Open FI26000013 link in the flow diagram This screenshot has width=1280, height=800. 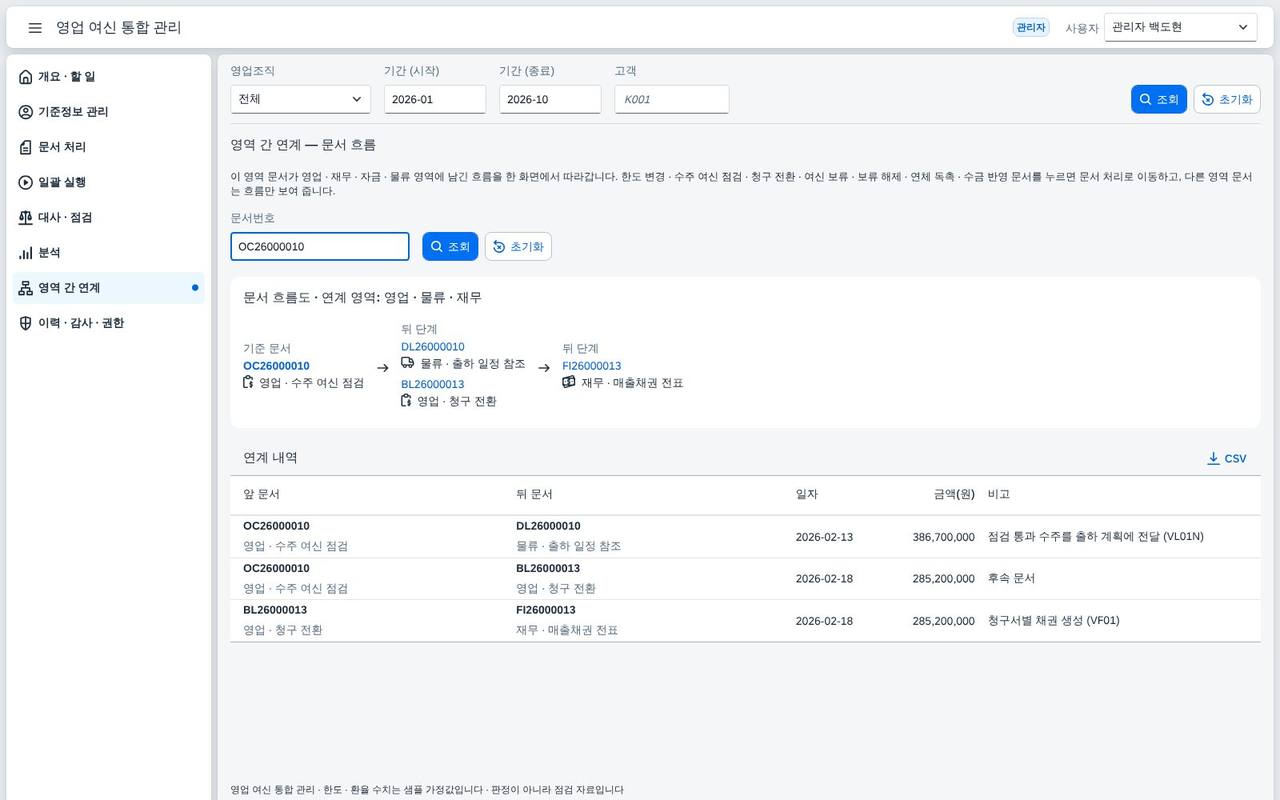(x=592, y=366)
